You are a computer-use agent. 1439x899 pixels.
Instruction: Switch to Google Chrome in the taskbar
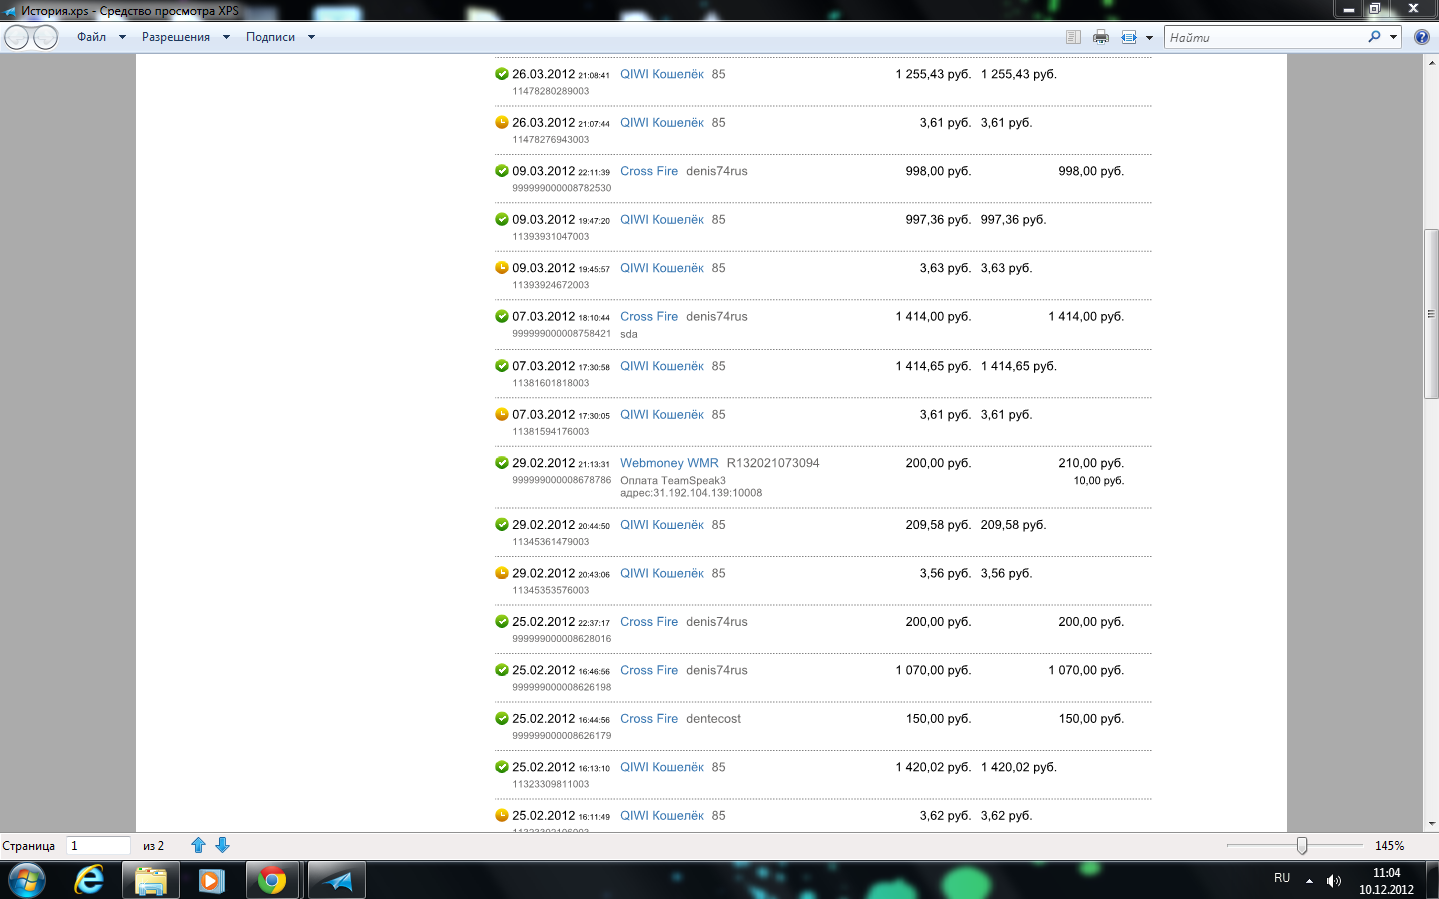point(272,880)
